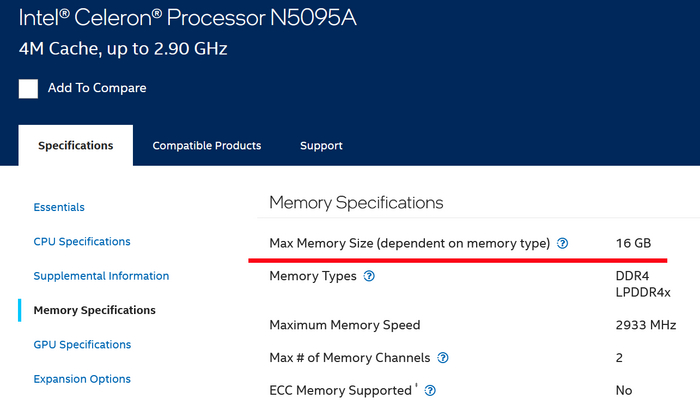Image resolution: width=700 pixels, height=404 pixels.
Task: Go to GPU Specifications section
Action: (x=82, y=345)
